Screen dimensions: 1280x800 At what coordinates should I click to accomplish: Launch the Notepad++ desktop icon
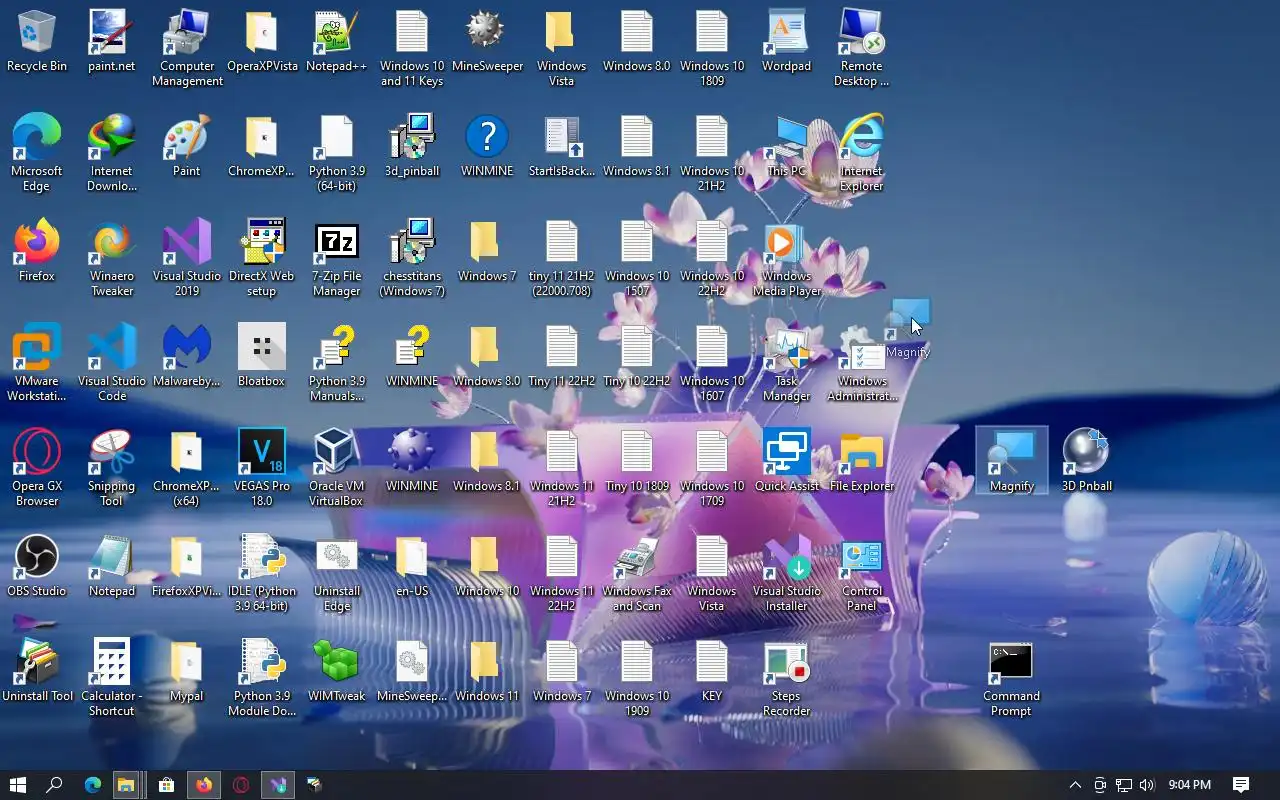tap(337, 42)
